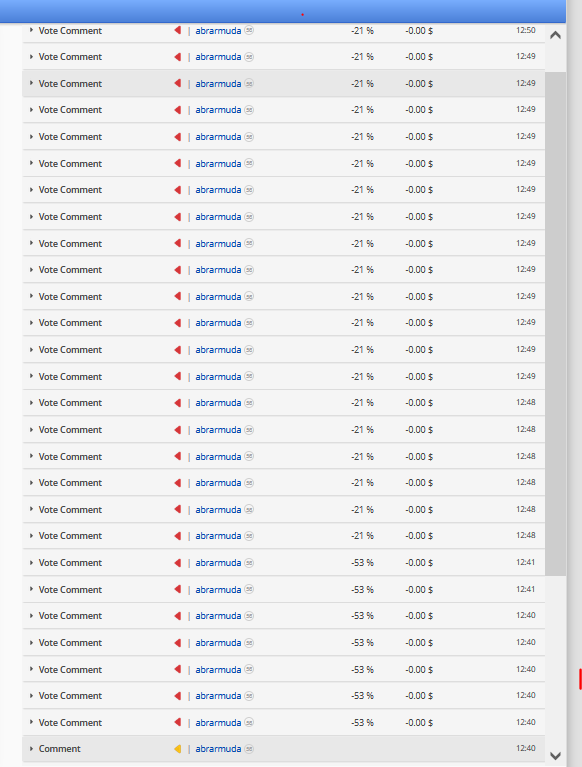Viewport: 582px width, 767px height.
Task: Click red flag in last Vote Comment row
Action: click(x=178, y=722)
